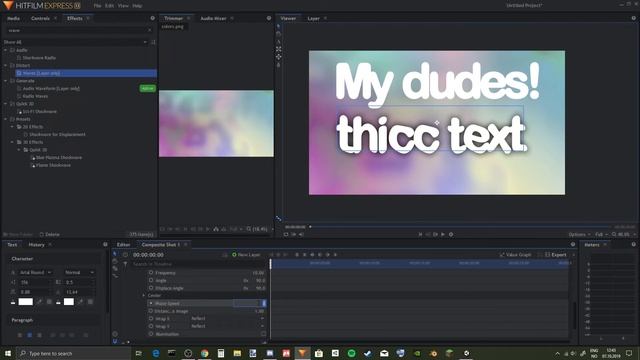Screen dimensions: 640x360
Task: Click the timeline Selection tool icon
Action: pyautogui.click(x=115, y=253)
